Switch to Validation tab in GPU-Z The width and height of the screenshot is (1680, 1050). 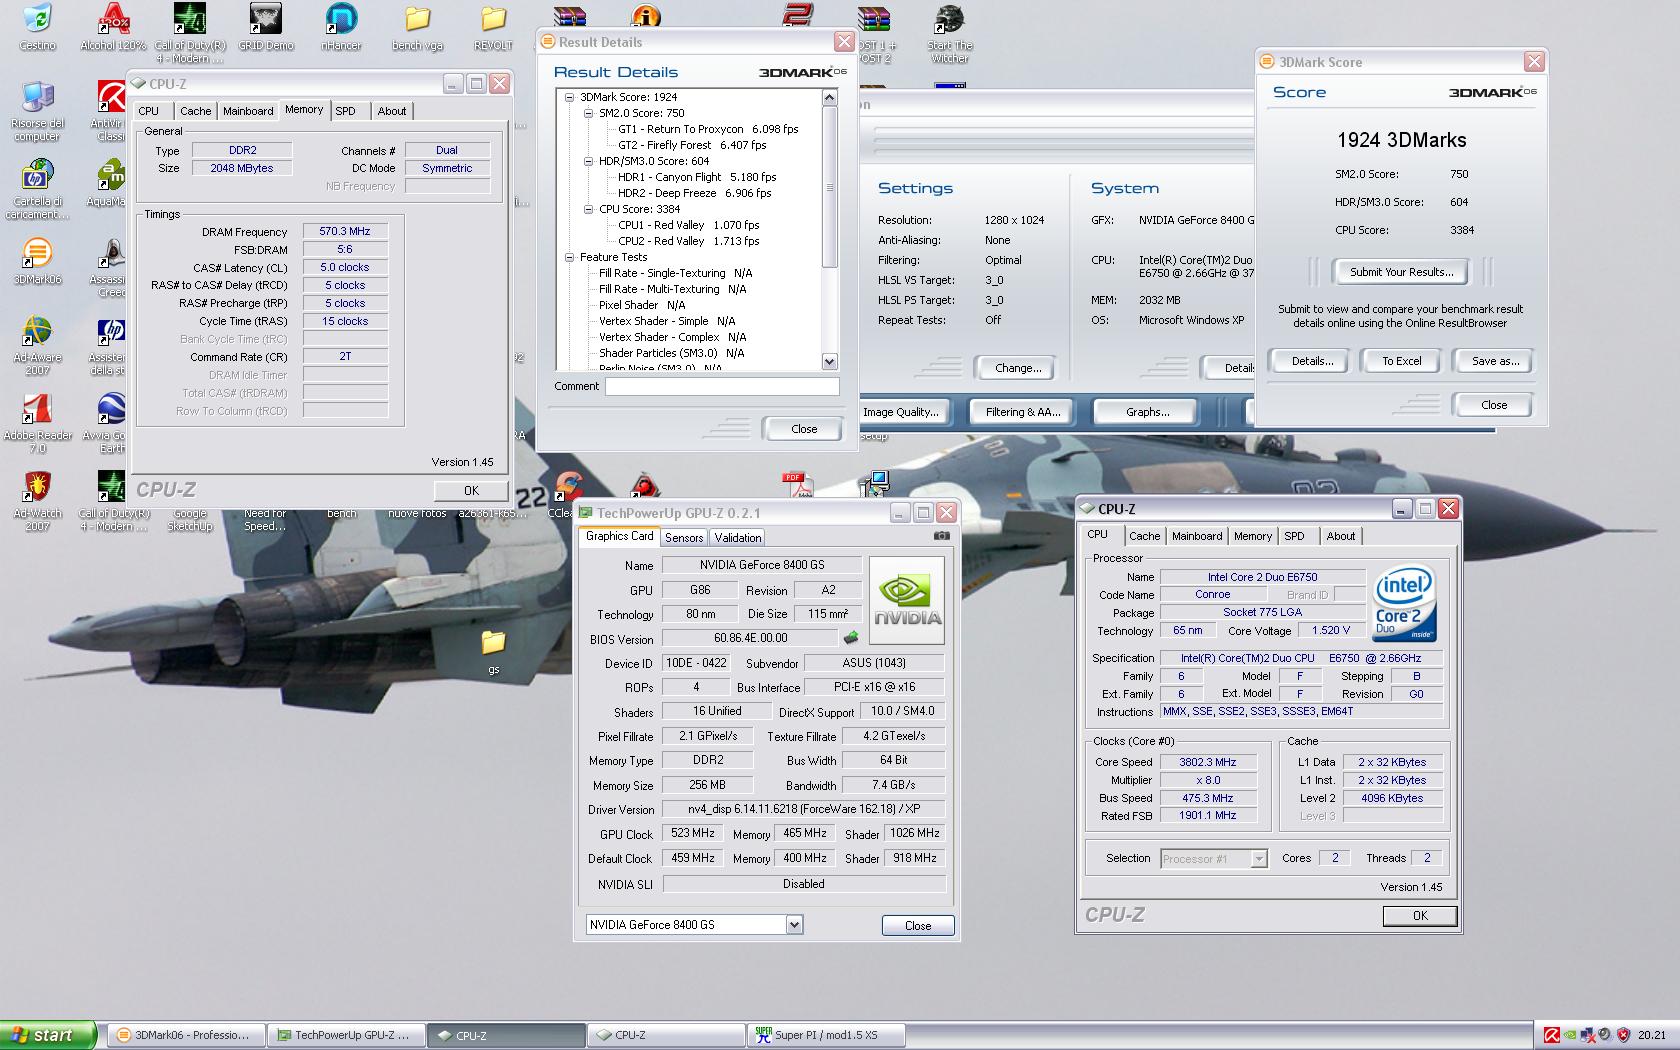point(738,537)
